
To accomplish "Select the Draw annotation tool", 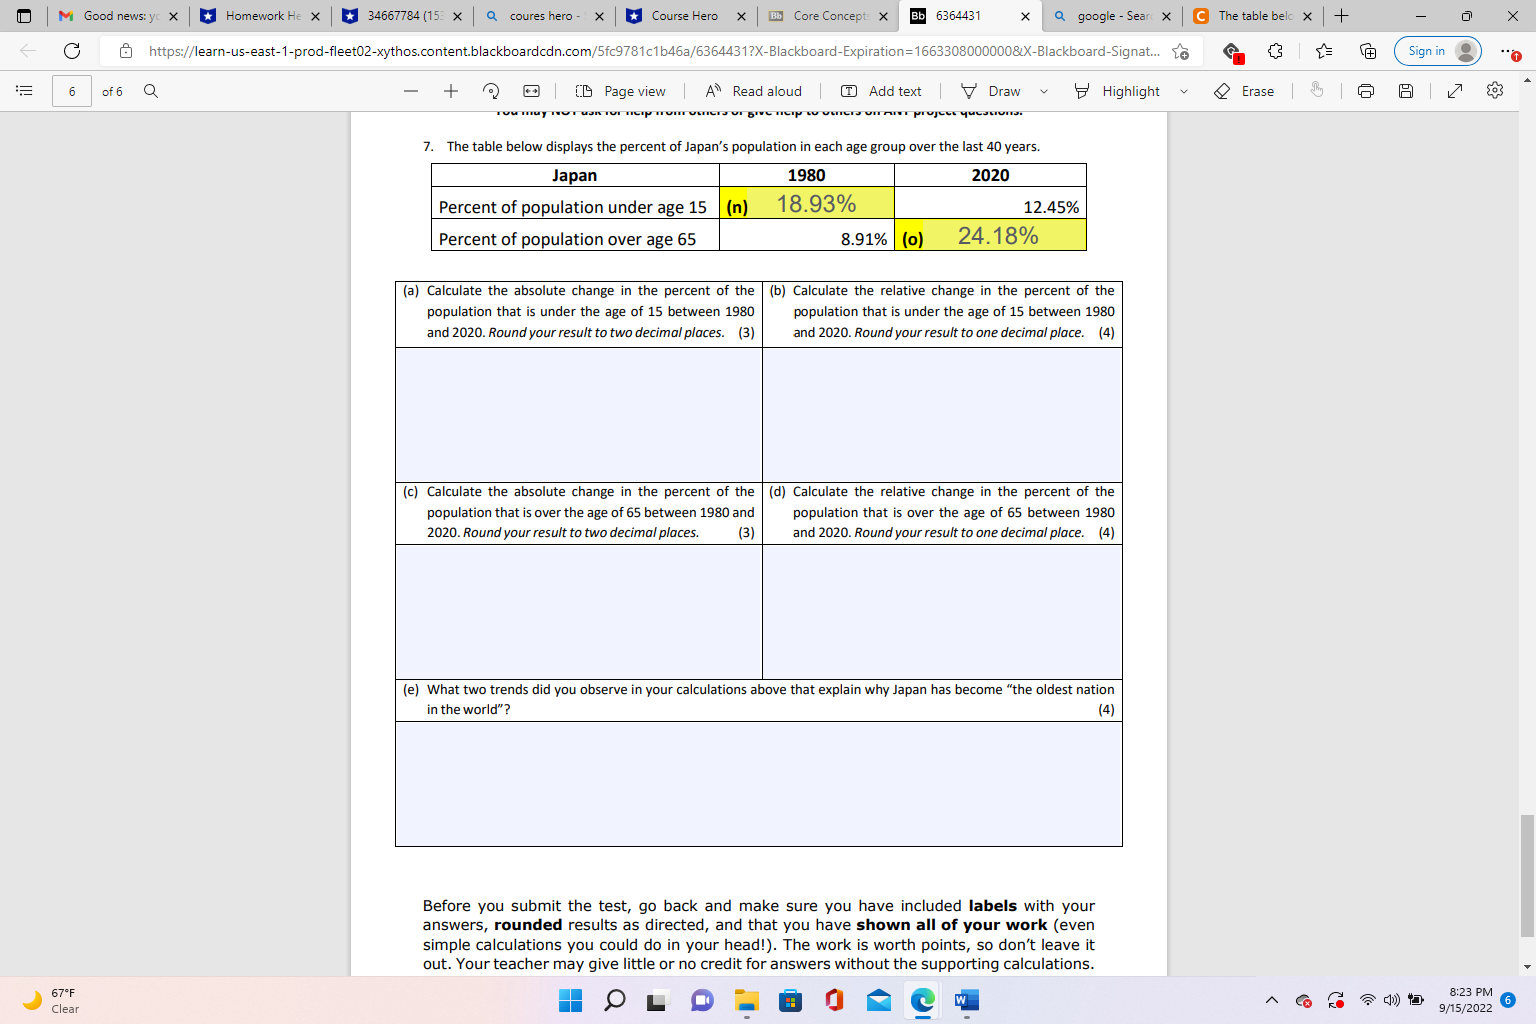I will click(990, 91).
